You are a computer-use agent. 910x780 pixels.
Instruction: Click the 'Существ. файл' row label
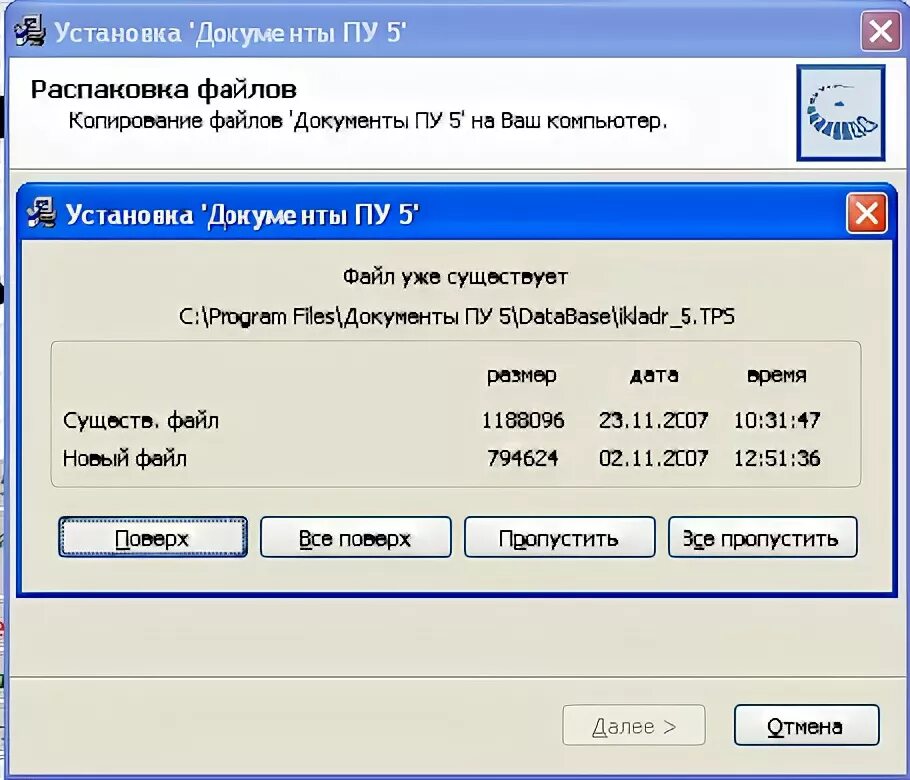click(x=141, y=420)
